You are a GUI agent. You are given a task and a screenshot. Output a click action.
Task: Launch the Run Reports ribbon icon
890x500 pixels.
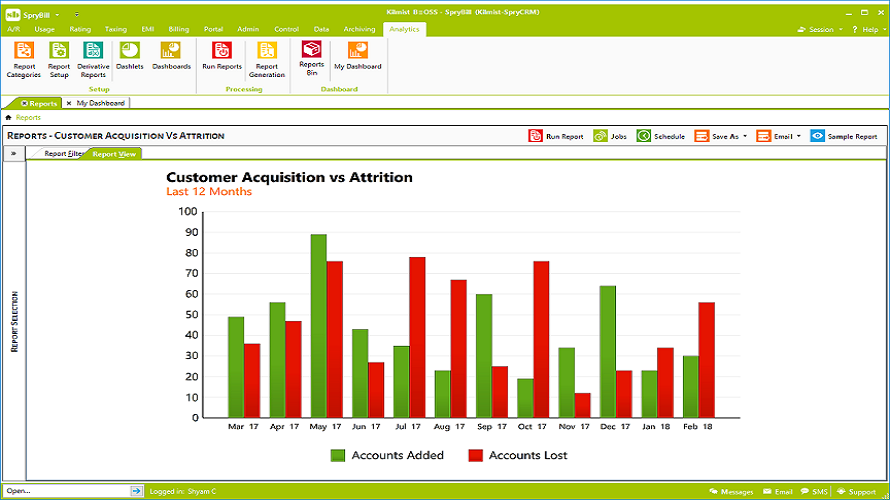click(222, 56)
